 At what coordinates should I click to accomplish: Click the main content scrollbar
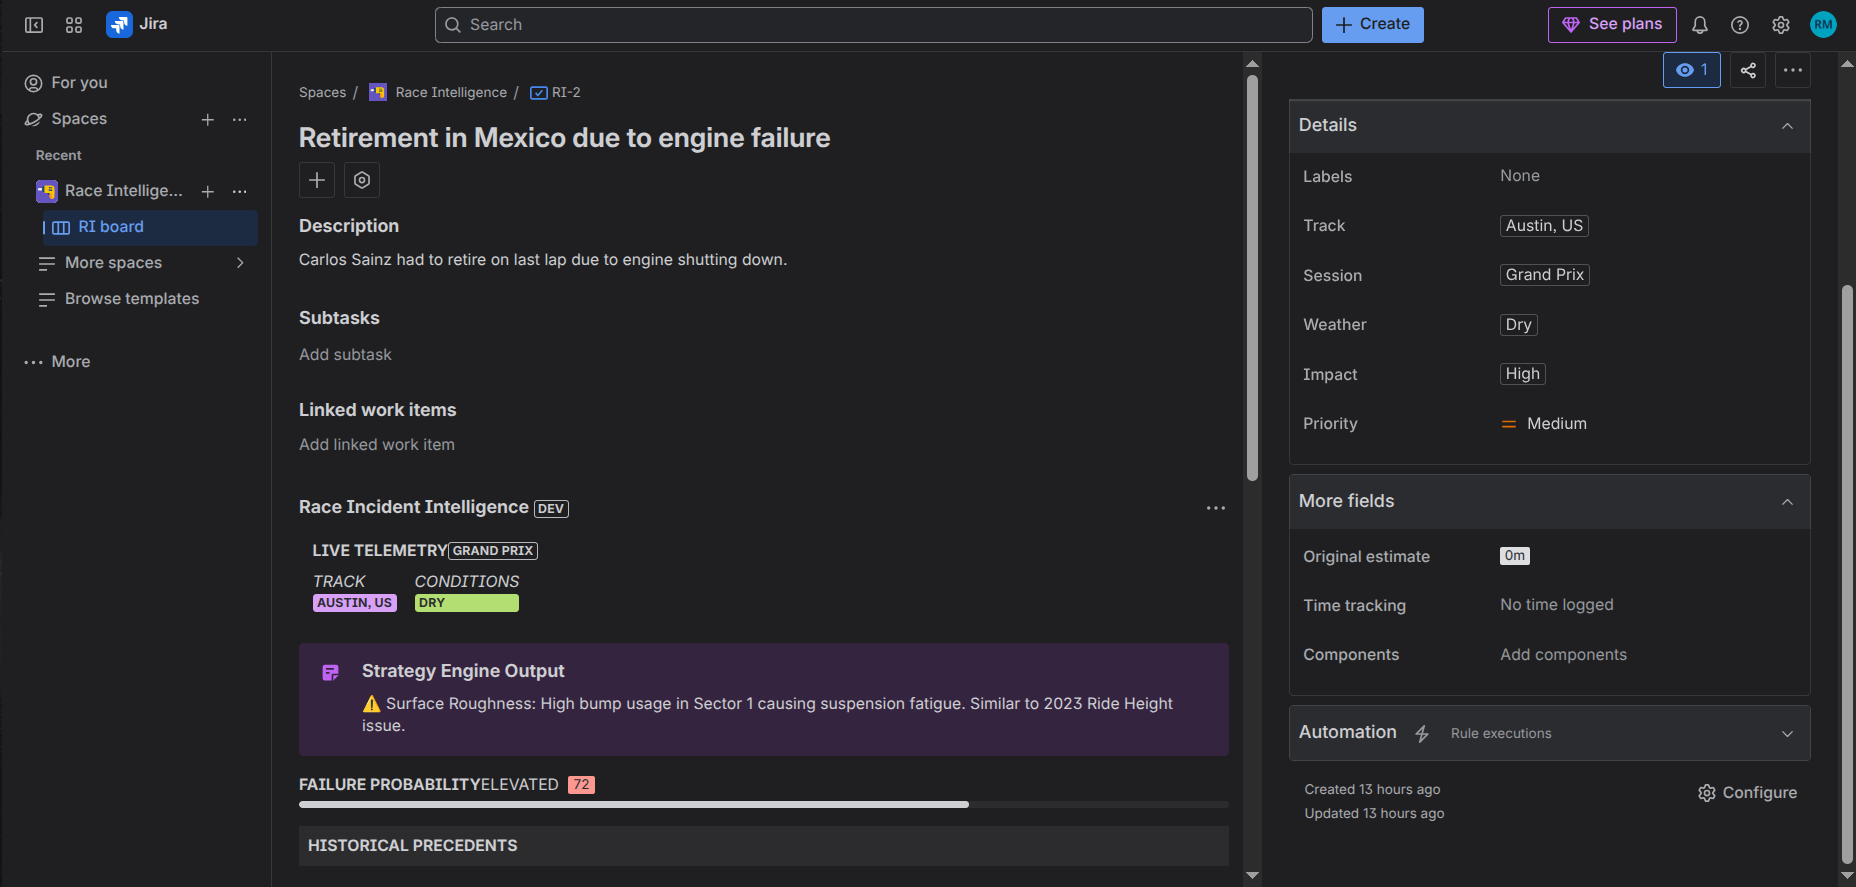coord(1252,278)
